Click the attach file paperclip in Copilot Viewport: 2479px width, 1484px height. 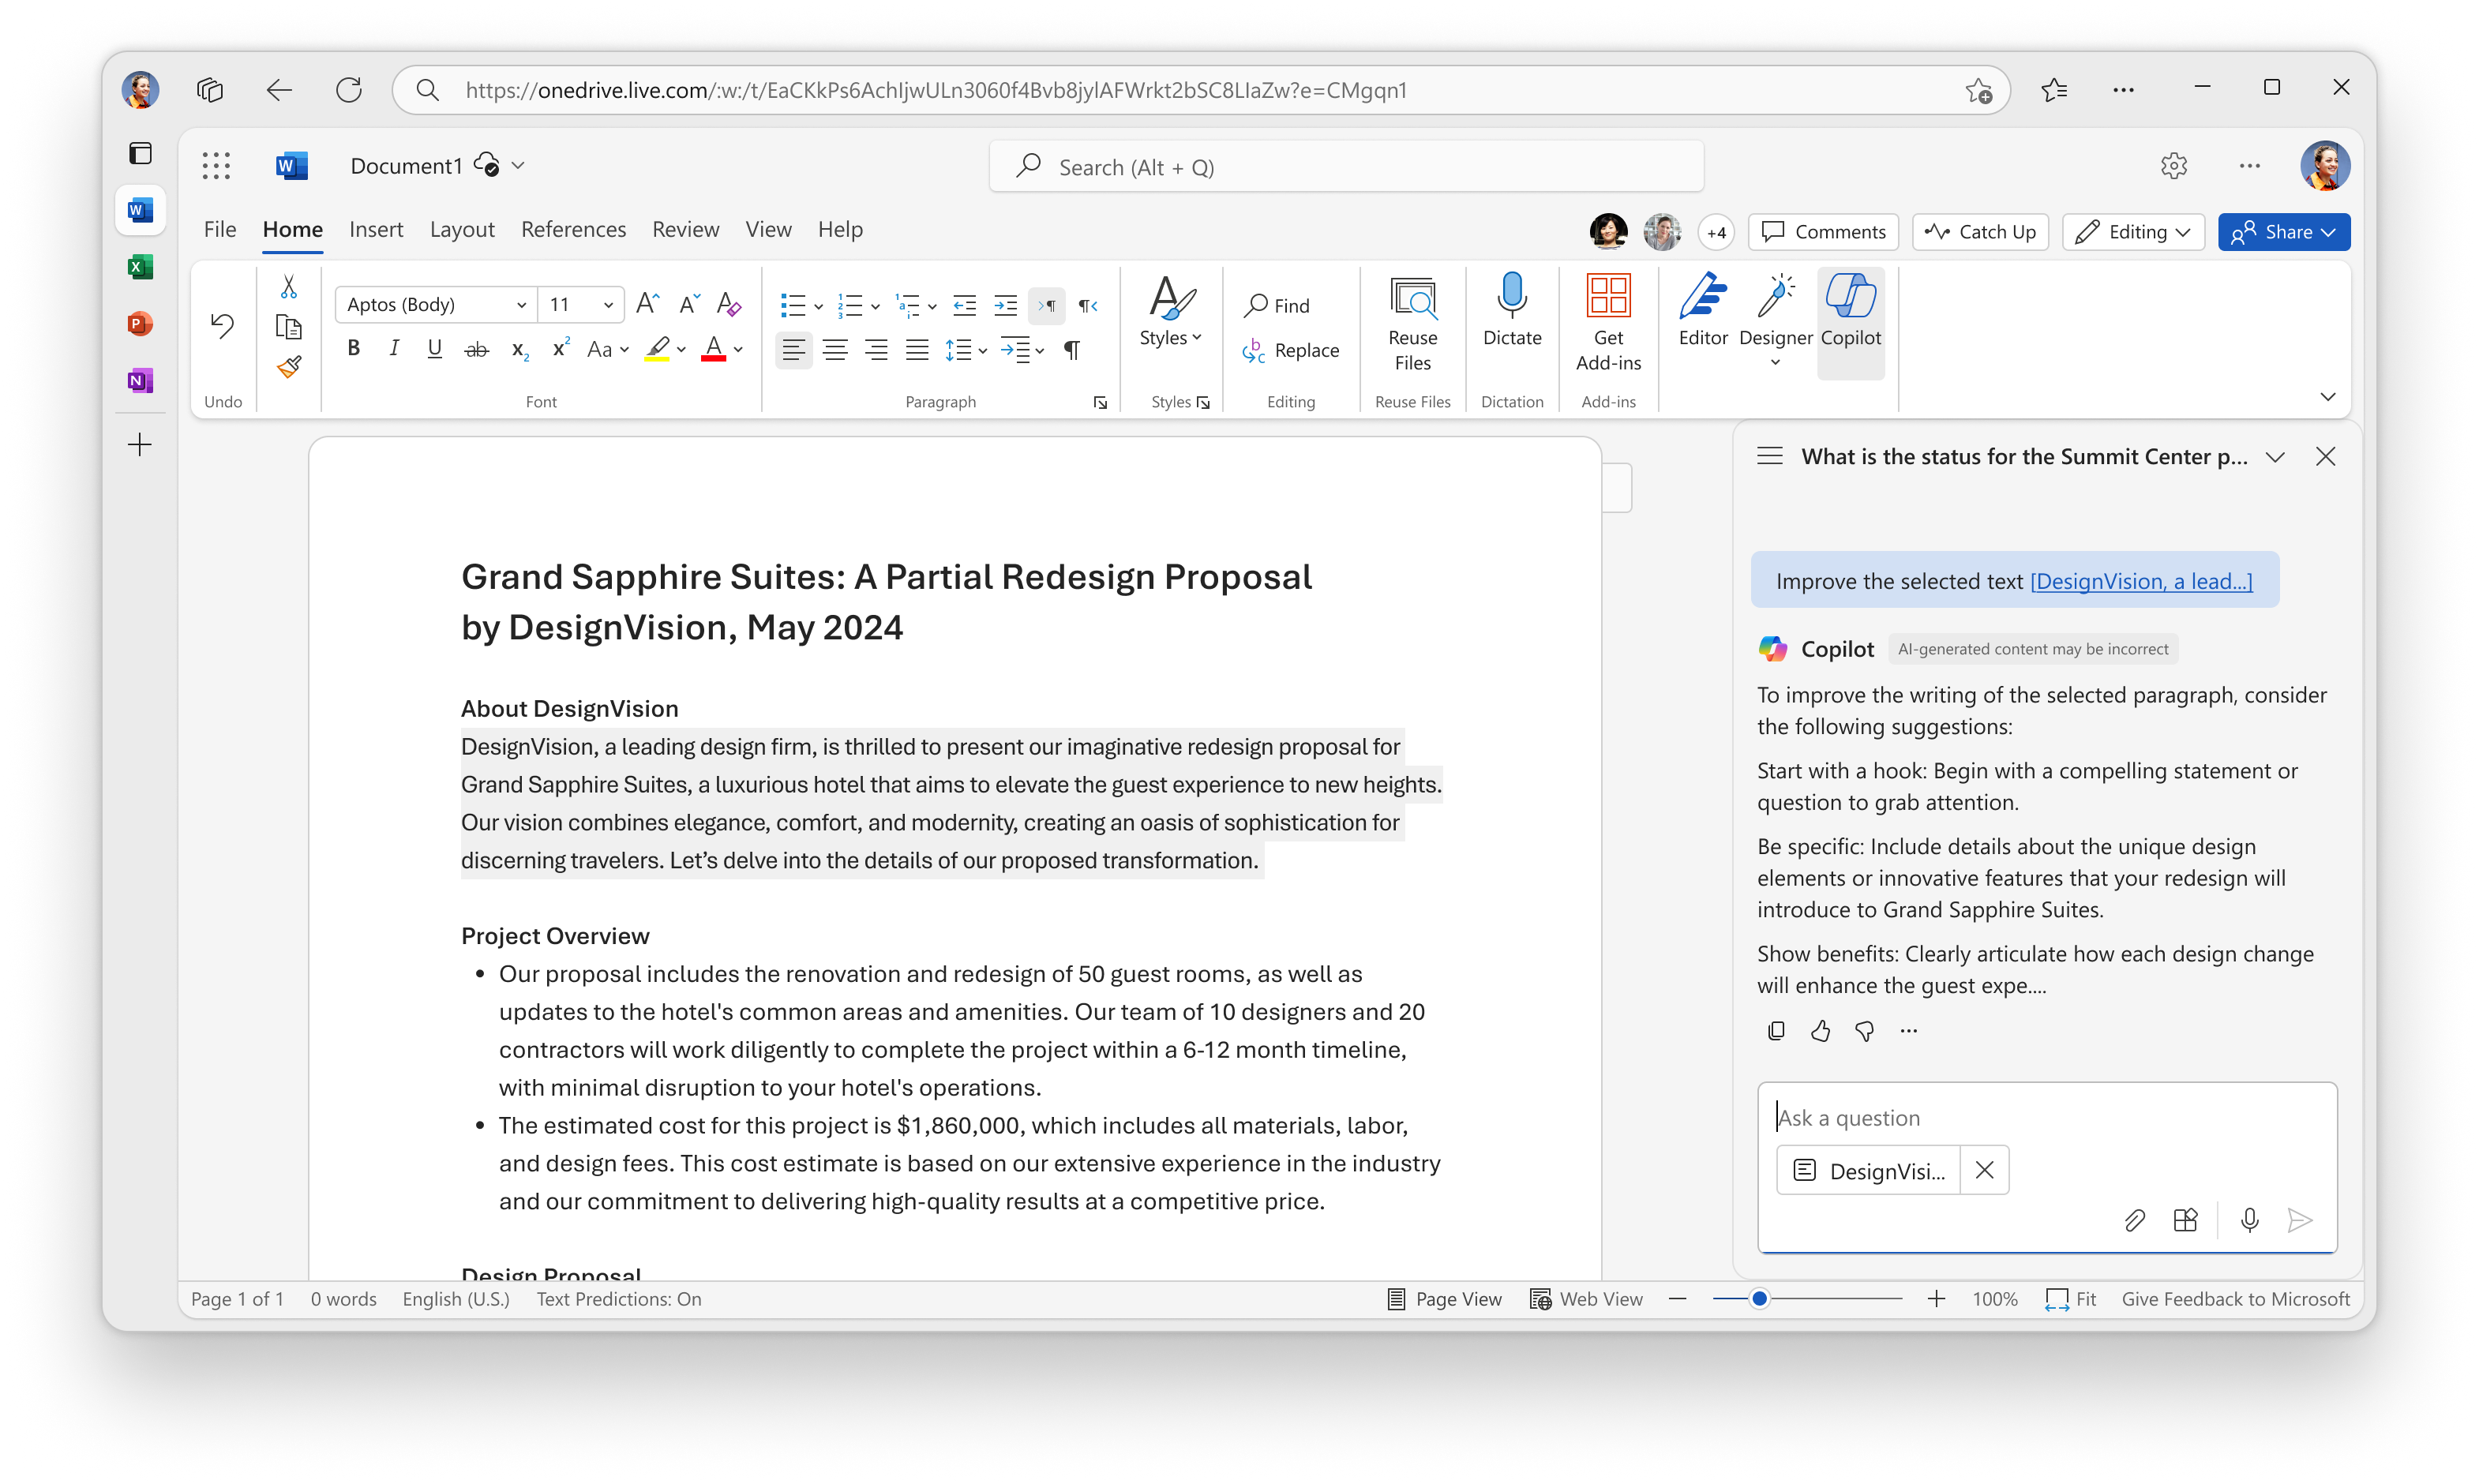click(x=2133, y=1220)
